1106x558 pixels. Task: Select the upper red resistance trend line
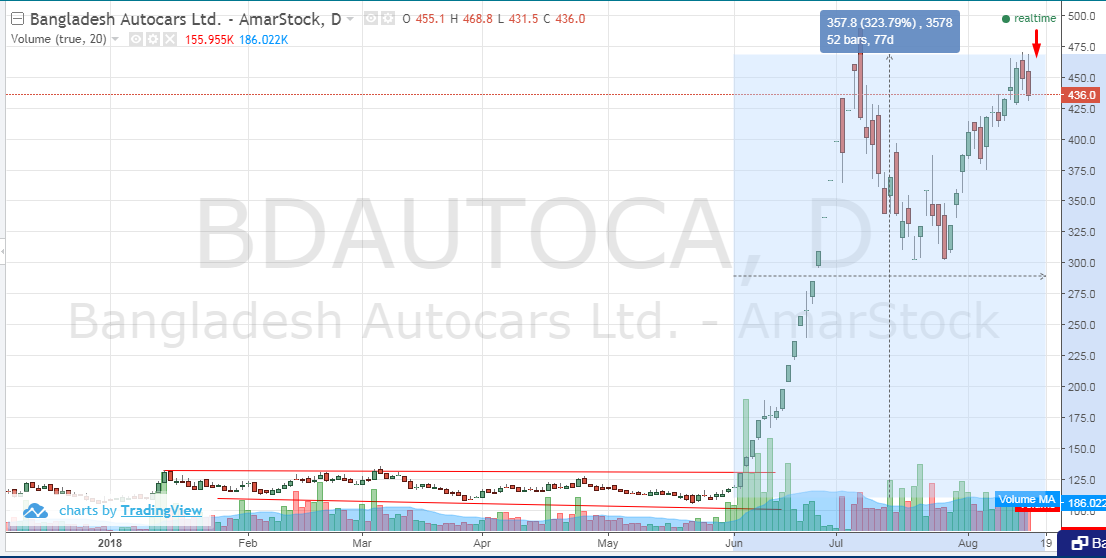[x=469, y=471]
